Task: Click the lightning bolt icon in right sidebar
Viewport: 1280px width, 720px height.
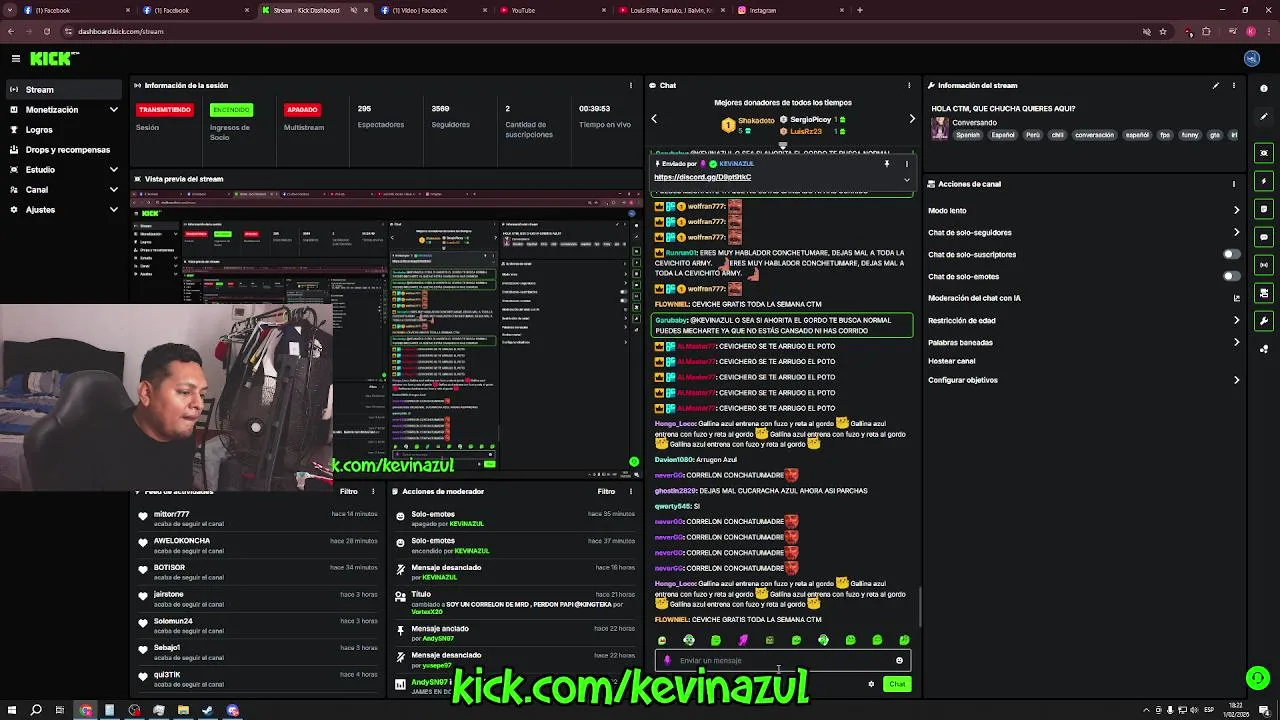Action: coord(1265,181)
